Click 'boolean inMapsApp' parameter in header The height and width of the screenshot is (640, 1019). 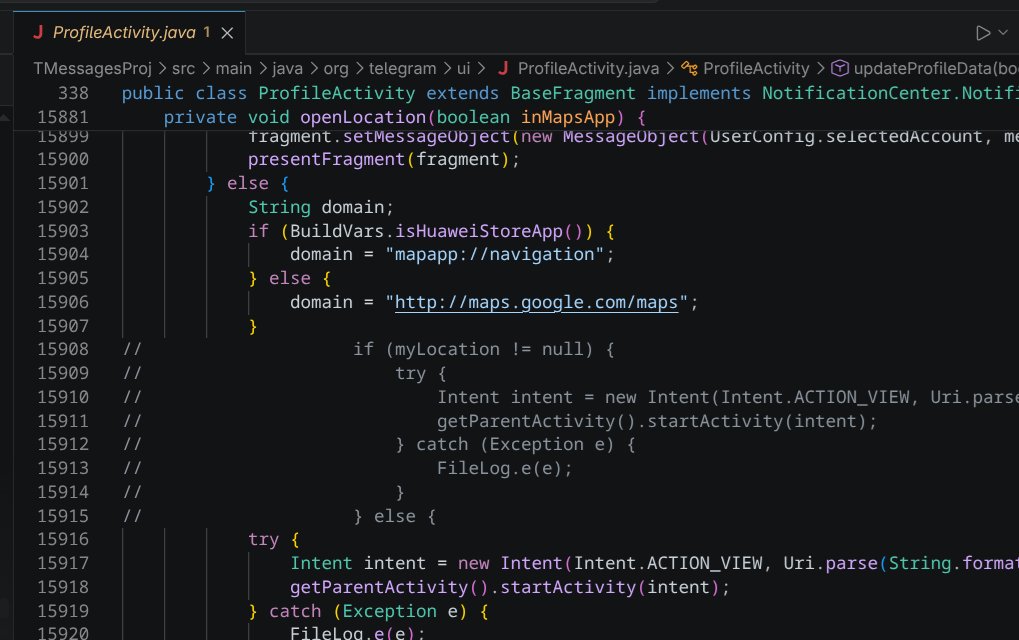(526, 118)
